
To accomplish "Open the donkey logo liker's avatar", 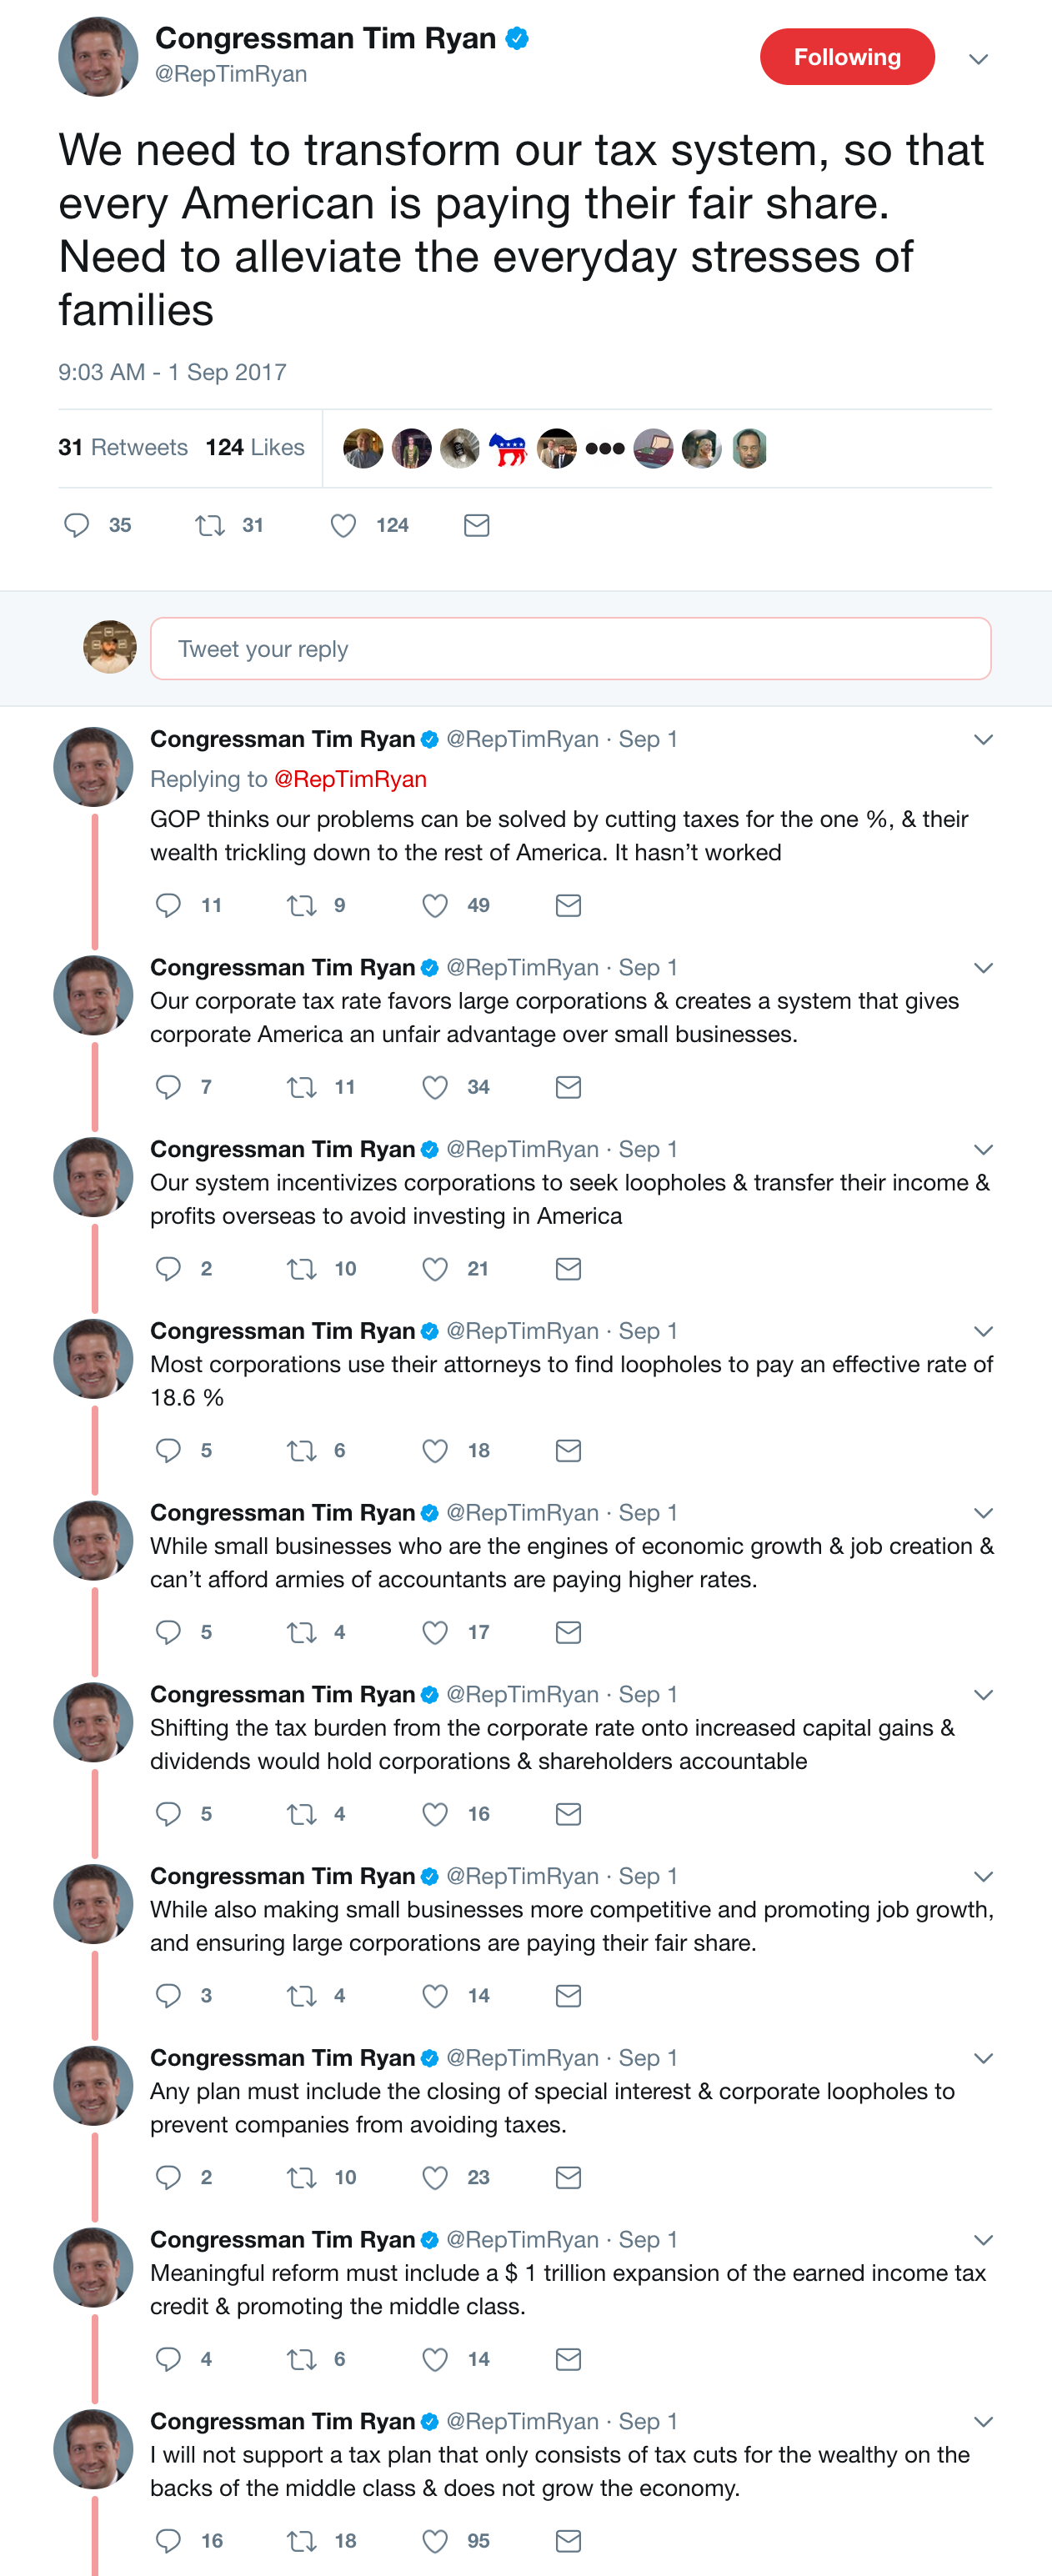I will coord(508,449).
